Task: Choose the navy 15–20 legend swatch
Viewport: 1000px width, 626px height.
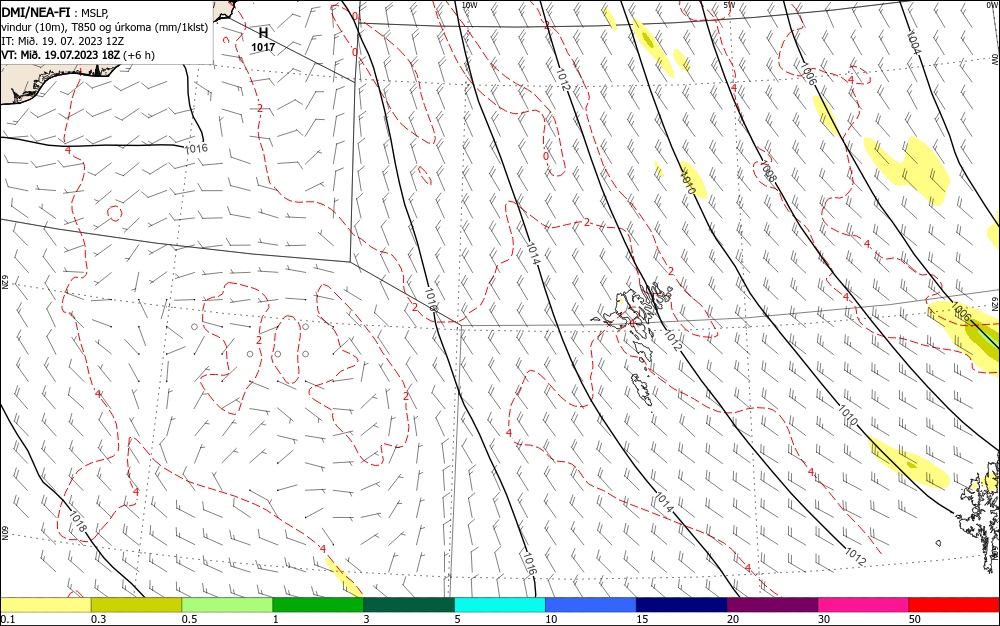Action: pos(682,605)
